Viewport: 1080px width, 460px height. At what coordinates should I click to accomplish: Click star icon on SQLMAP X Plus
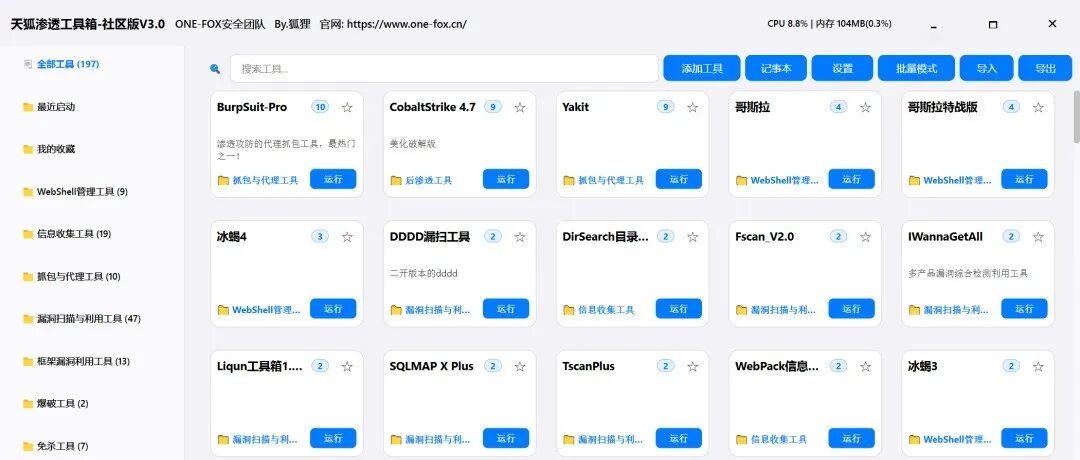pos(520,366)
